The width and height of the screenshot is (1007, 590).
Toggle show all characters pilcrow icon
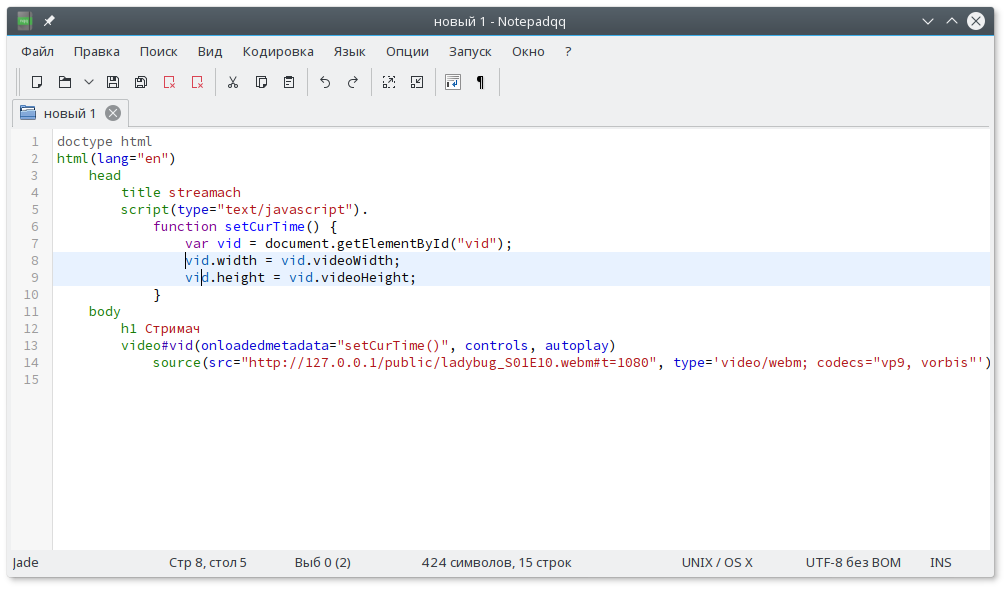[480, 82]
